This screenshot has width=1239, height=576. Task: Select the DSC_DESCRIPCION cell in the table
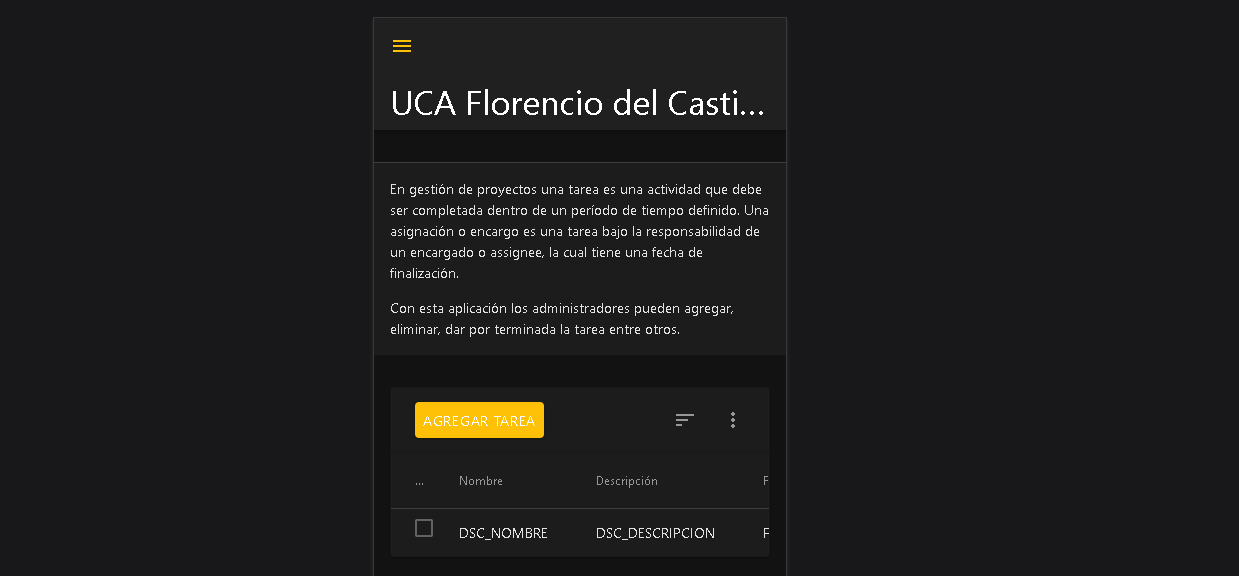point(655,533)
